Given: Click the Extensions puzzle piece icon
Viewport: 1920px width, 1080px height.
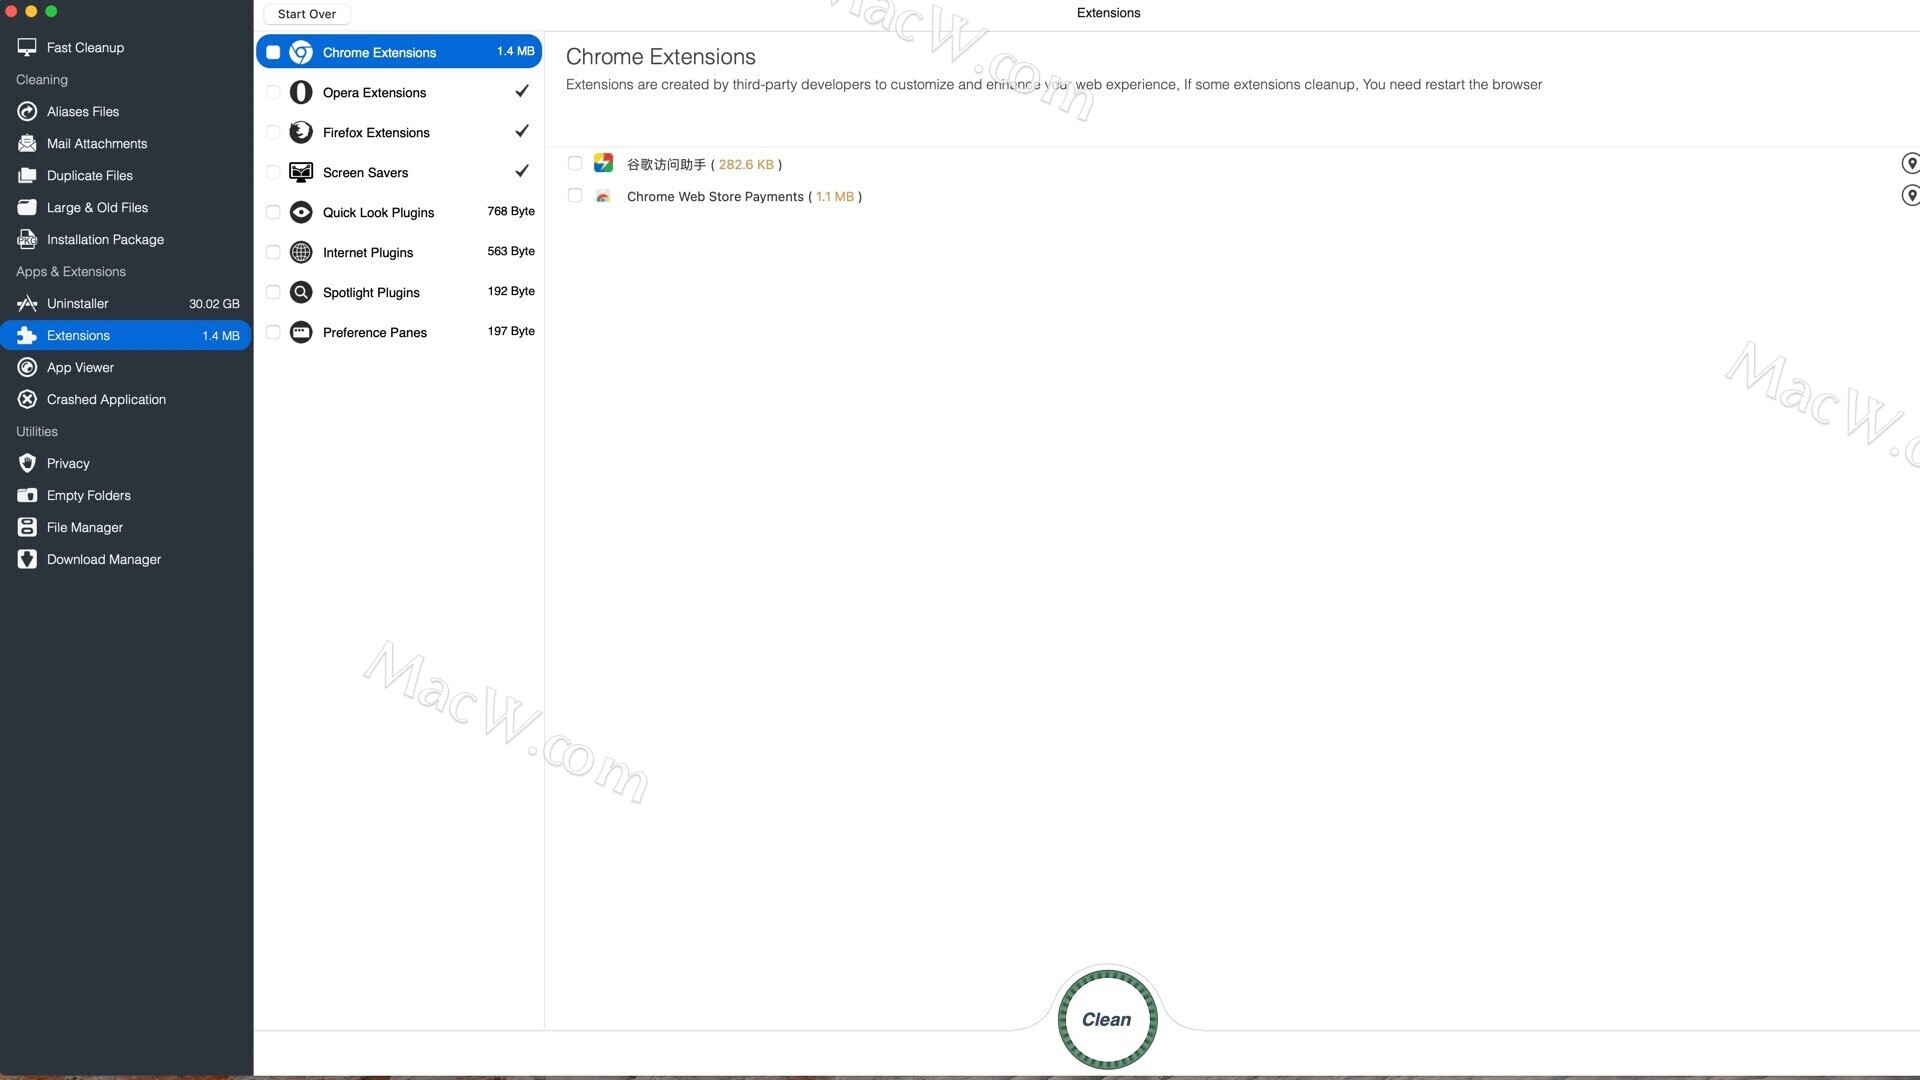Looking at the screenshot, I should (x=27, y=335).
